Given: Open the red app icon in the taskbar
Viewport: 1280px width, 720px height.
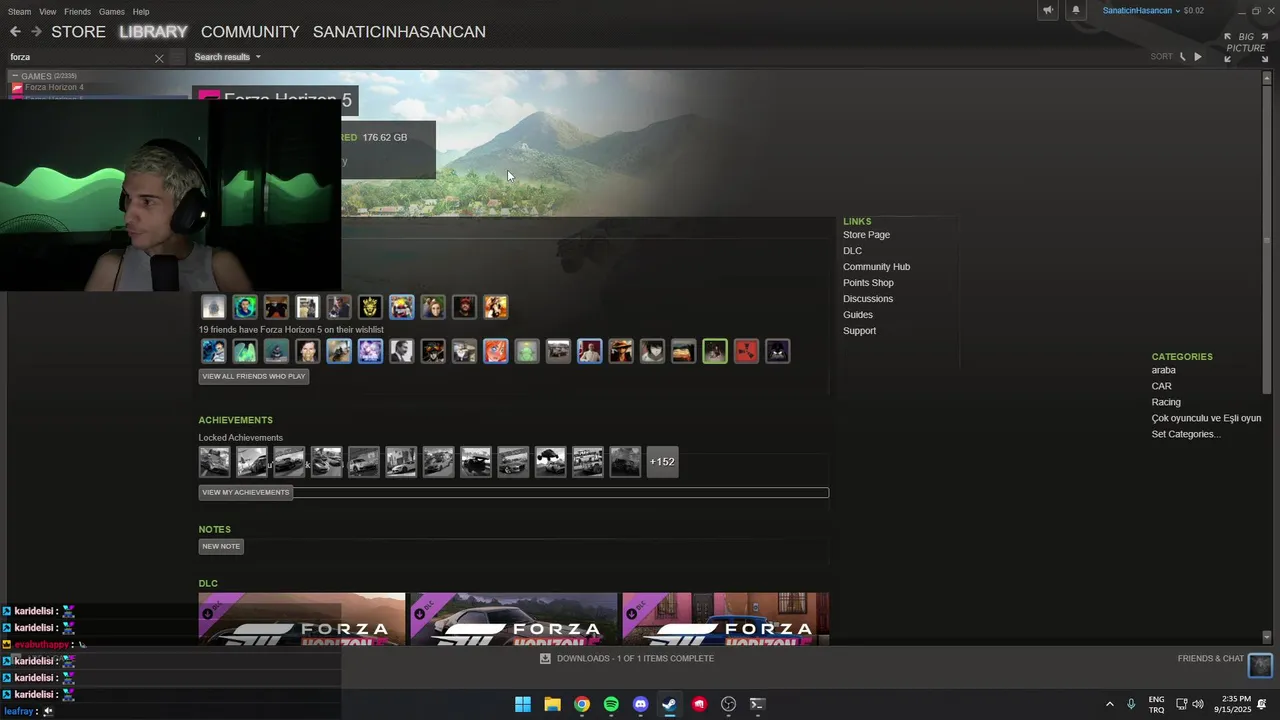Looking at the screenshot, I should 699,704.
